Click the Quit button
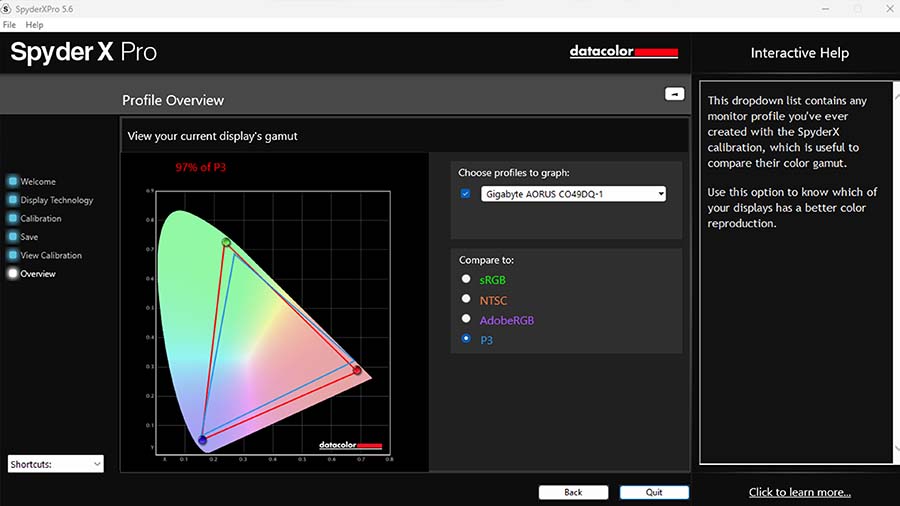 tap(654, 492)
